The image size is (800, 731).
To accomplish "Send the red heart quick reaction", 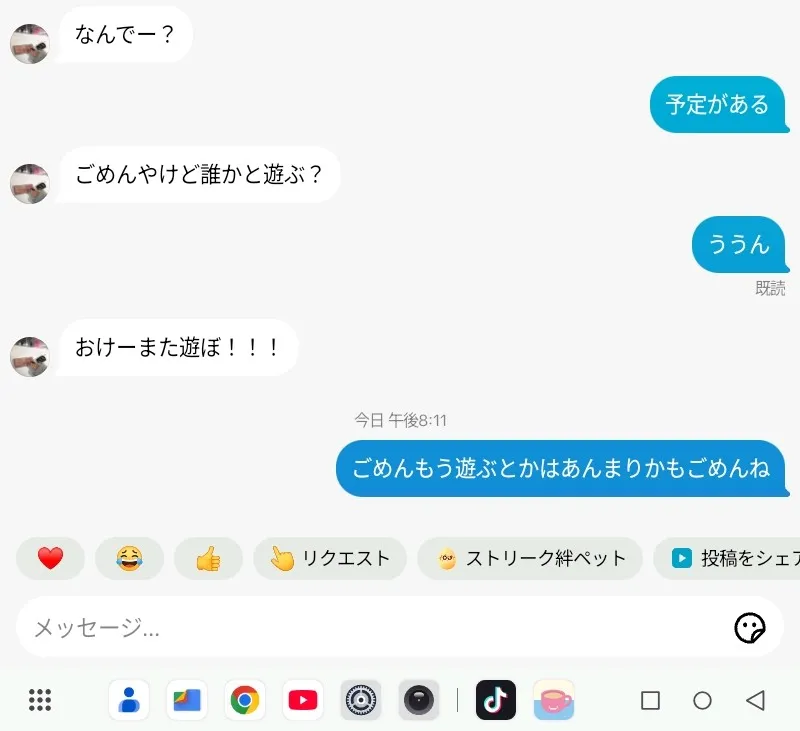I will pos(50,558).
